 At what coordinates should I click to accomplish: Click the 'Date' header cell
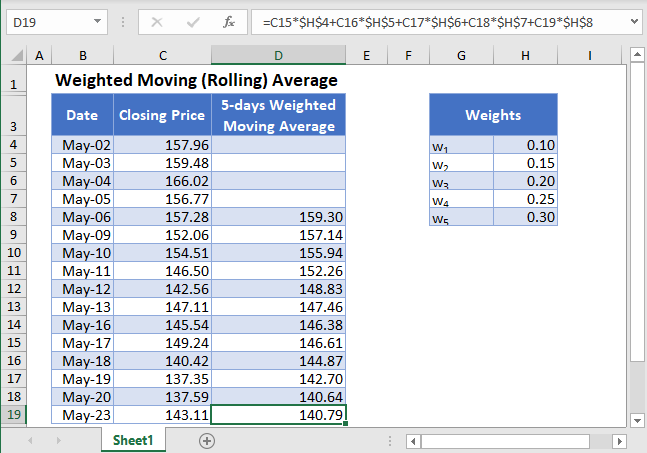click(83, 115)
